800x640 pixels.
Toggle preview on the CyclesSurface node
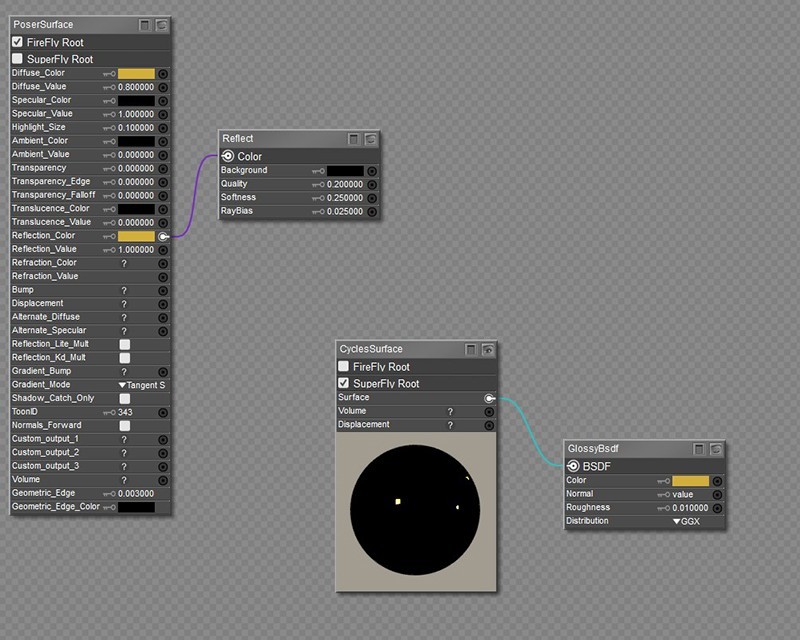click(x=488, y=349)
